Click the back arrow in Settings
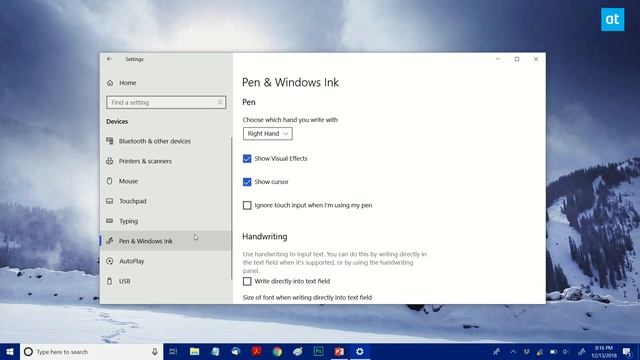The image size is (640, 360). pos(109,59)
